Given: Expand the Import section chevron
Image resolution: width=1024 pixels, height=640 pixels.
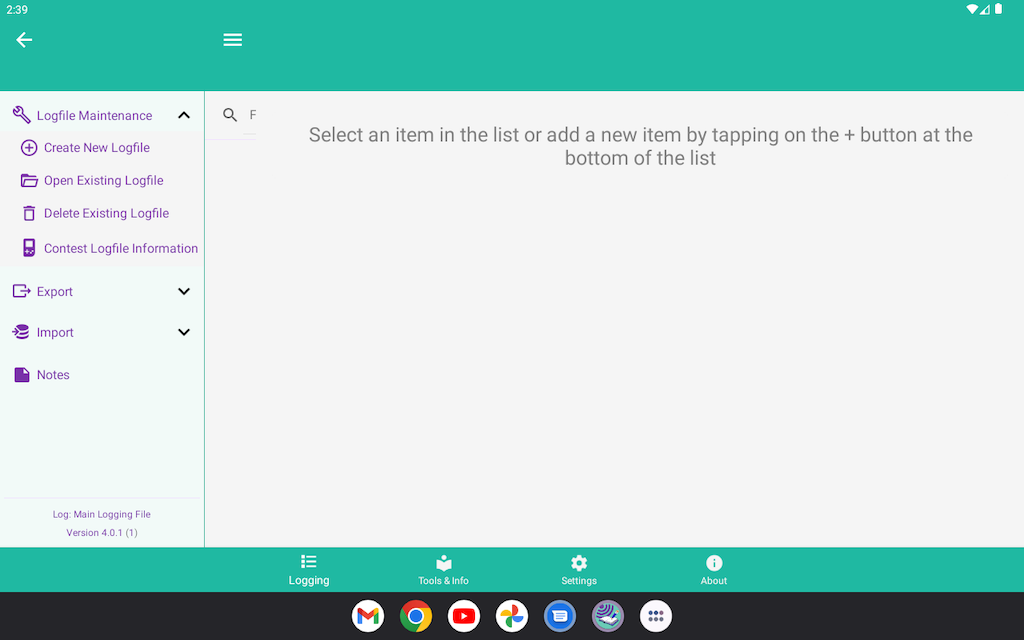Looking at the screenshot, I should (184, 332).
